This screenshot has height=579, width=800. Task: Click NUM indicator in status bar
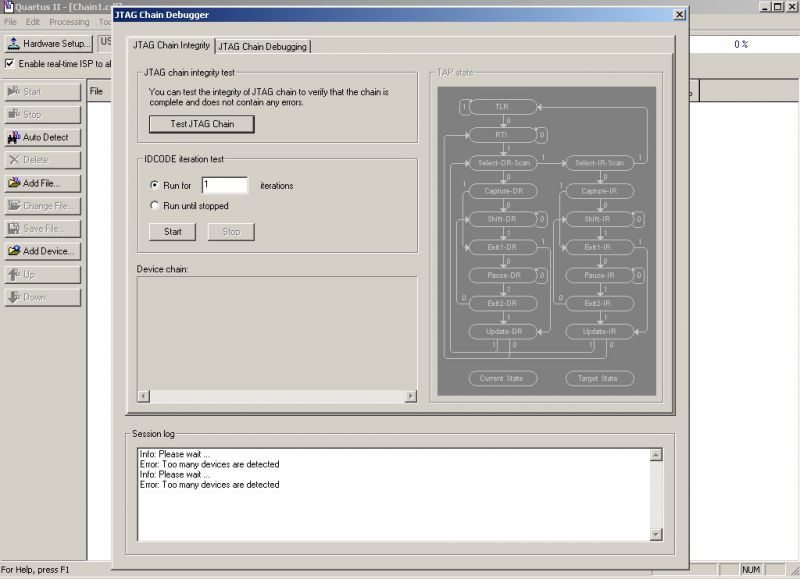[751, 569]
